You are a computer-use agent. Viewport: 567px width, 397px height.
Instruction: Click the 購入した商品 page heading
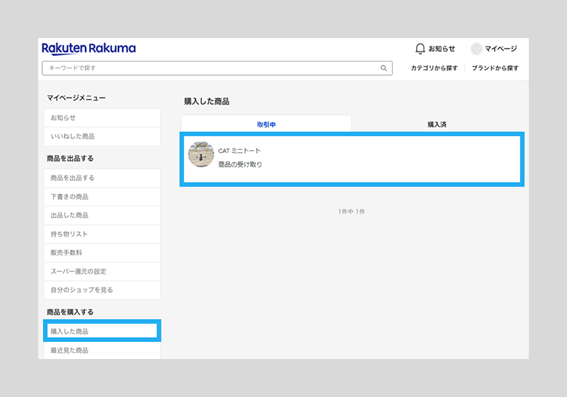[x=206, y=101]
